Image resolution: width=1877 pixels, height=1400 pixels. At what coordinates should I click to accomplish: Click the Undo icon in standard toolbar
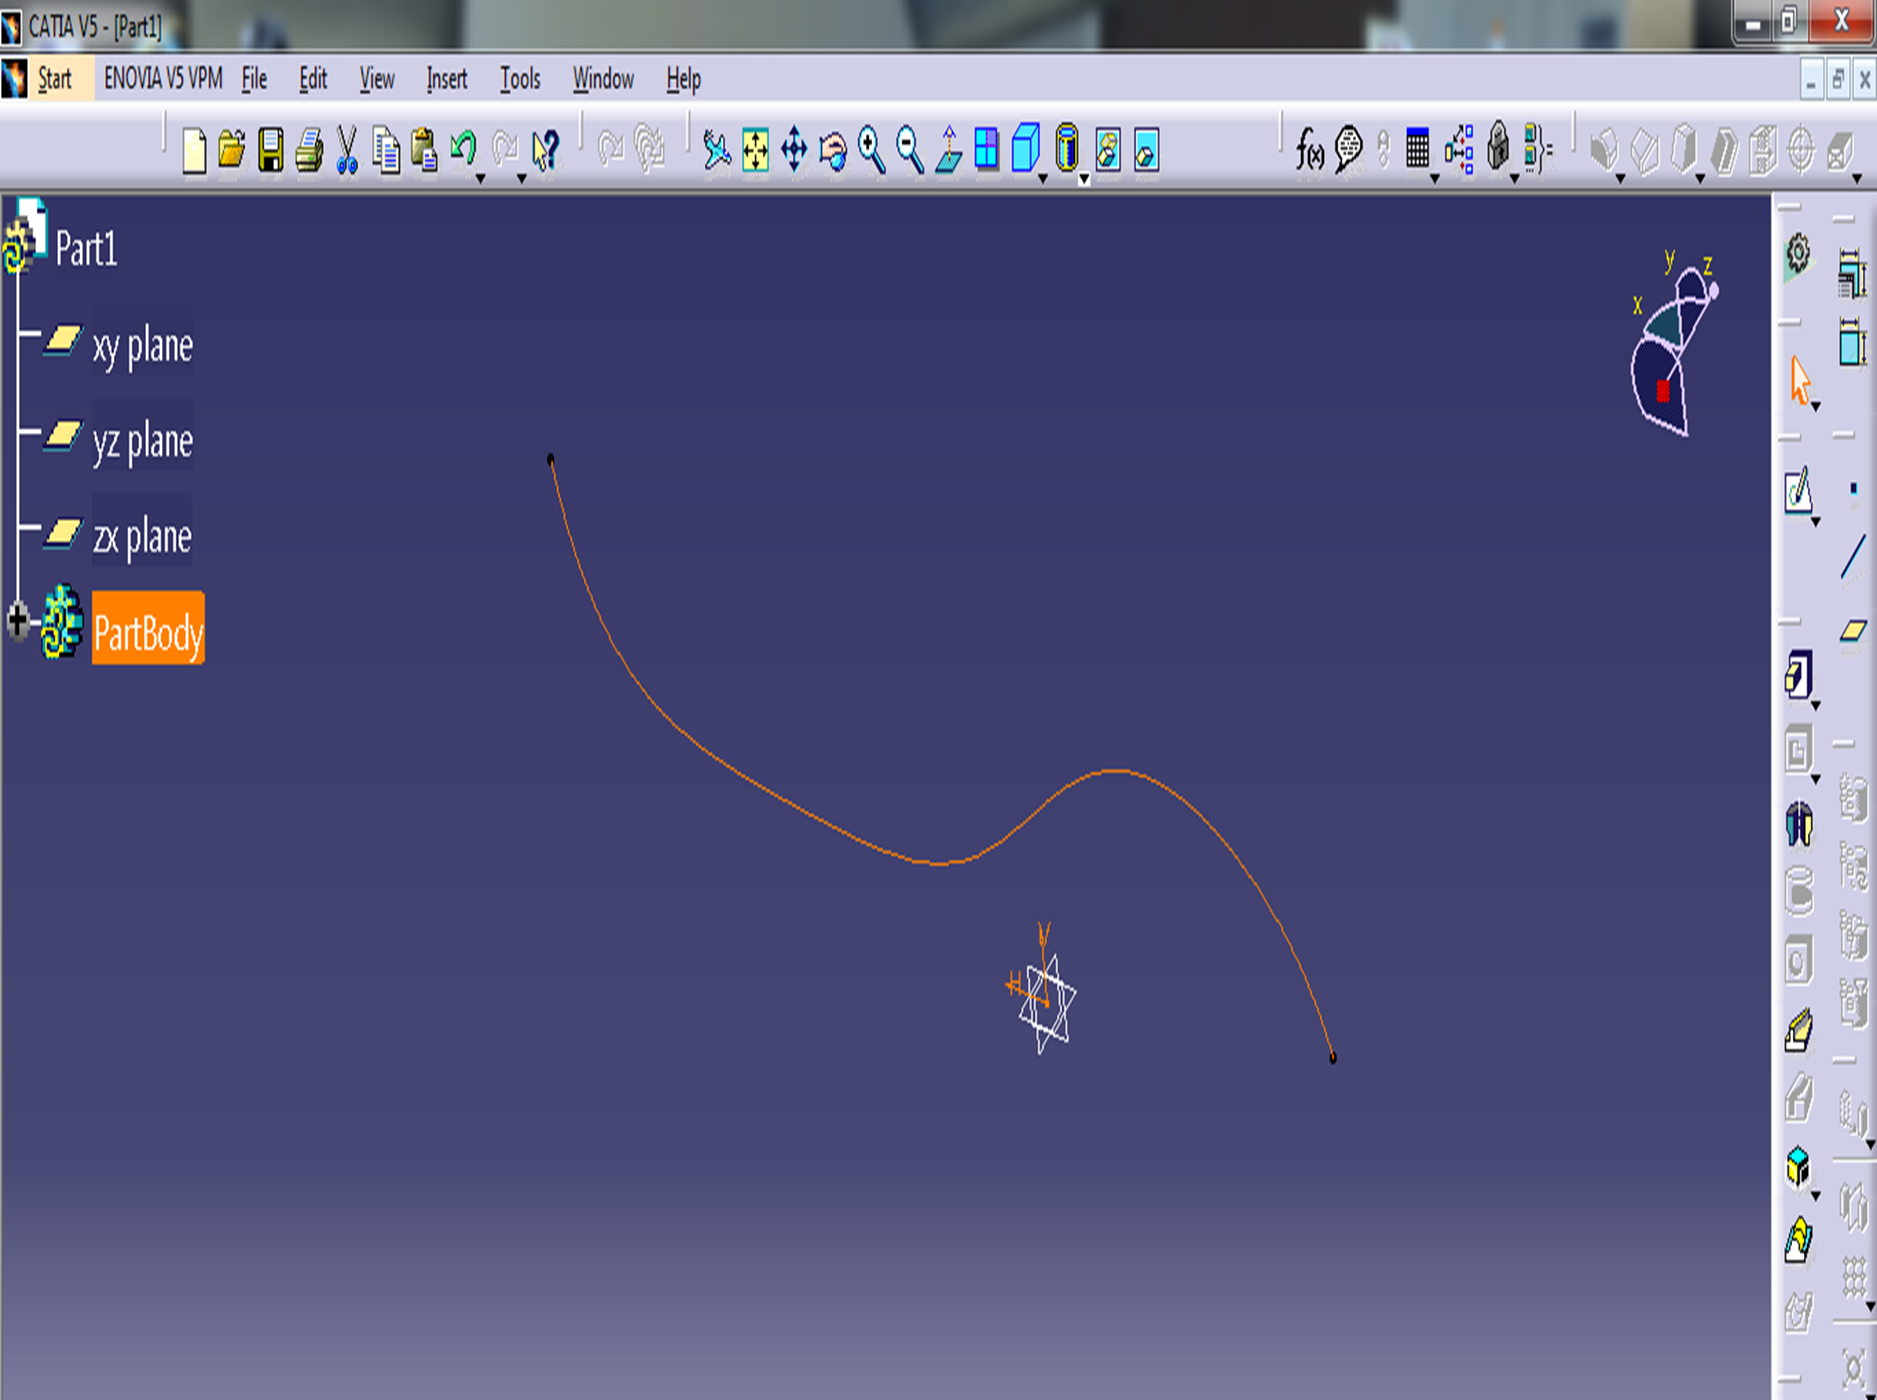click(x=463, y=149)
